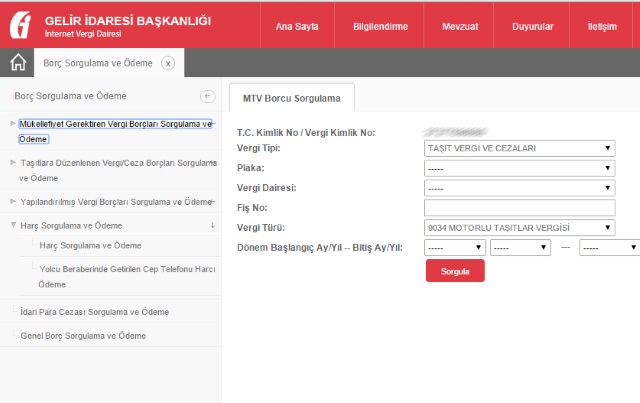Open Ana Sayfa menu item
The image size is (640, 403).
point(297,27)
